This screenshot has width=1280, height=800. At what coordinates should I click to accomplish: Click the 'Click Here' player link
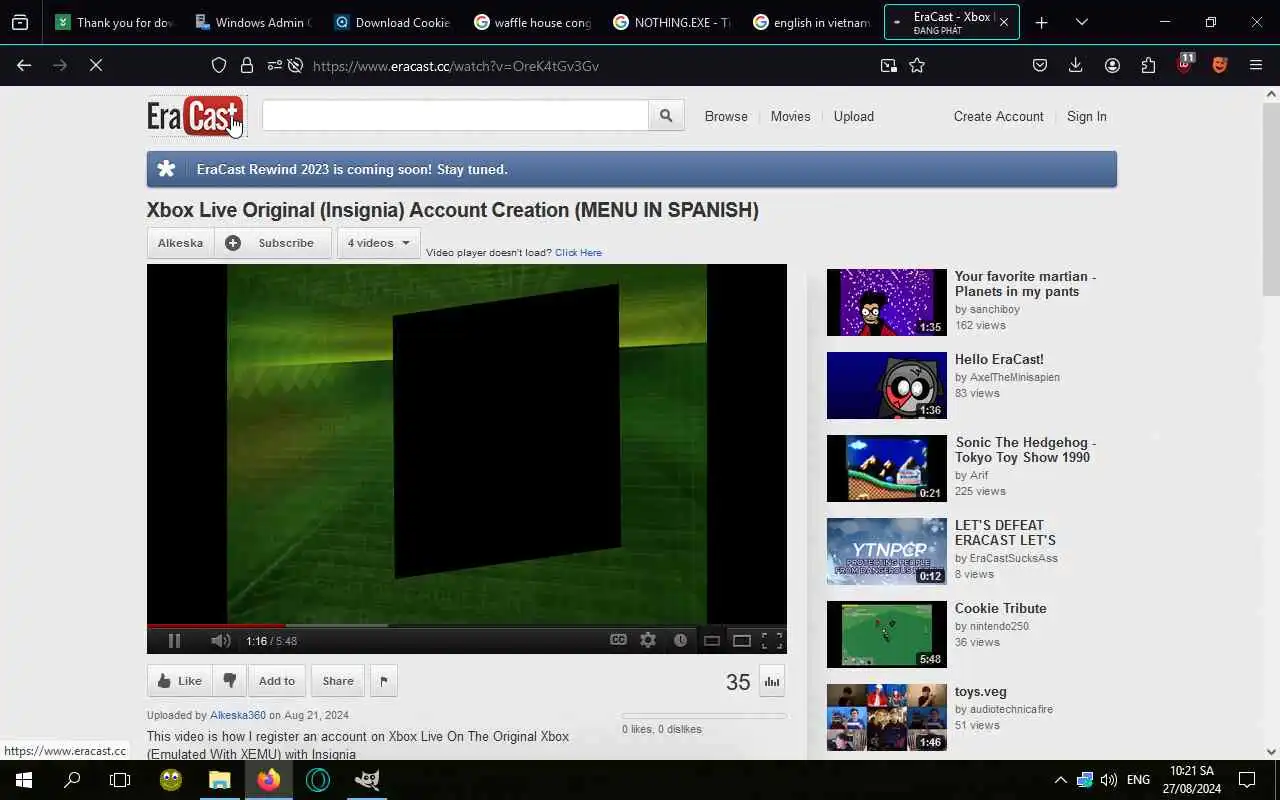pyautogui.click(x=578, y=253)
